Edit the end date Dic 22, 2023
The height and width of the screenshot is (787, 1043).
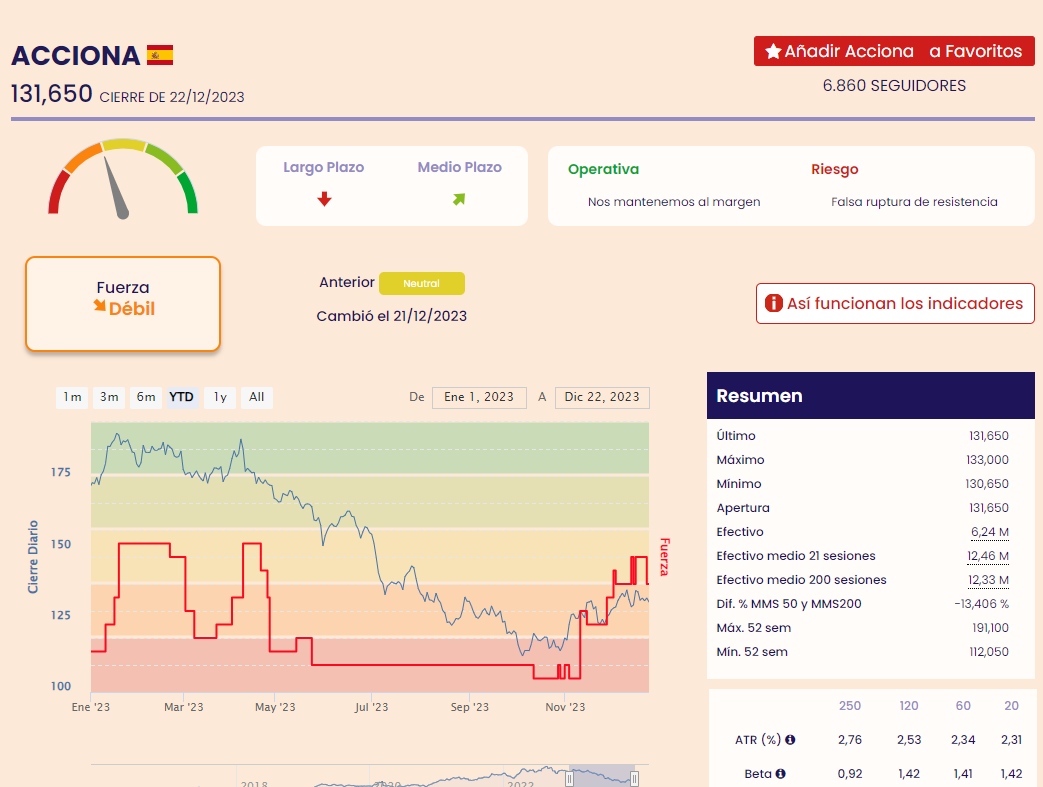coord(602,397)
